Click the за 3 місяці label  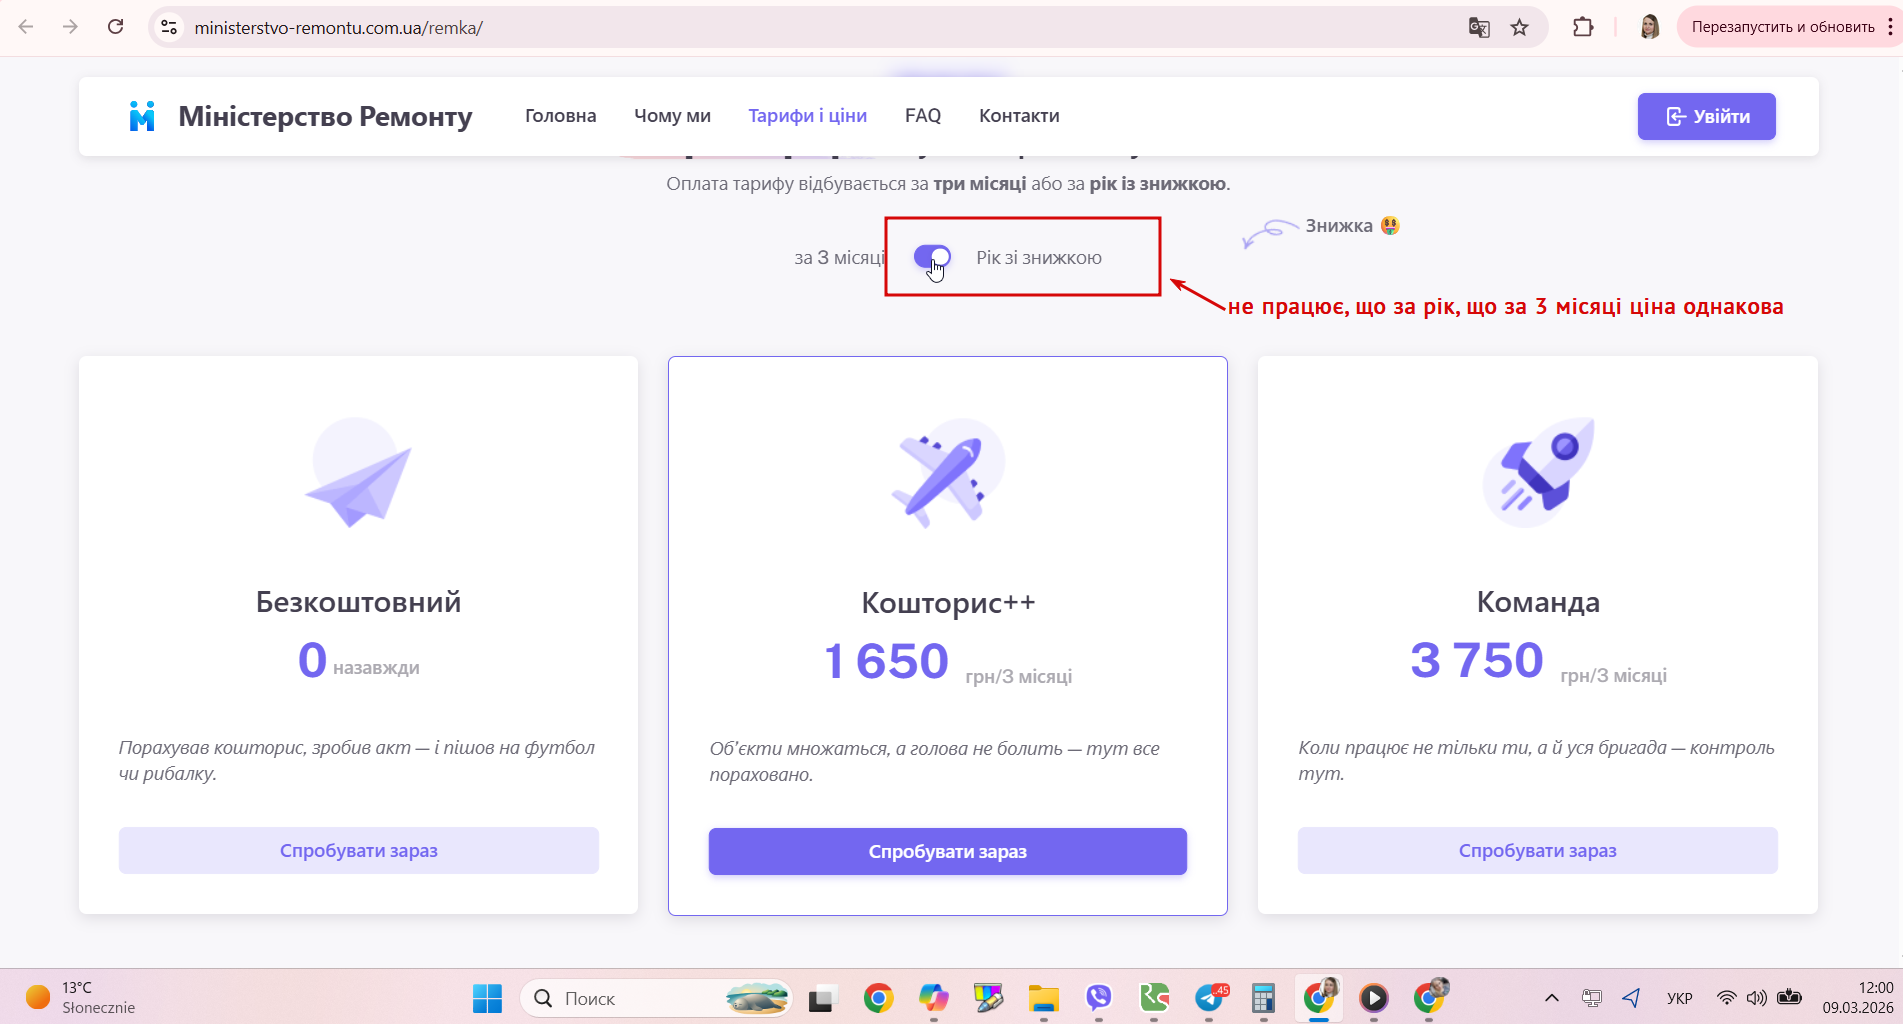pyautogui.click(x=839, y=258)
